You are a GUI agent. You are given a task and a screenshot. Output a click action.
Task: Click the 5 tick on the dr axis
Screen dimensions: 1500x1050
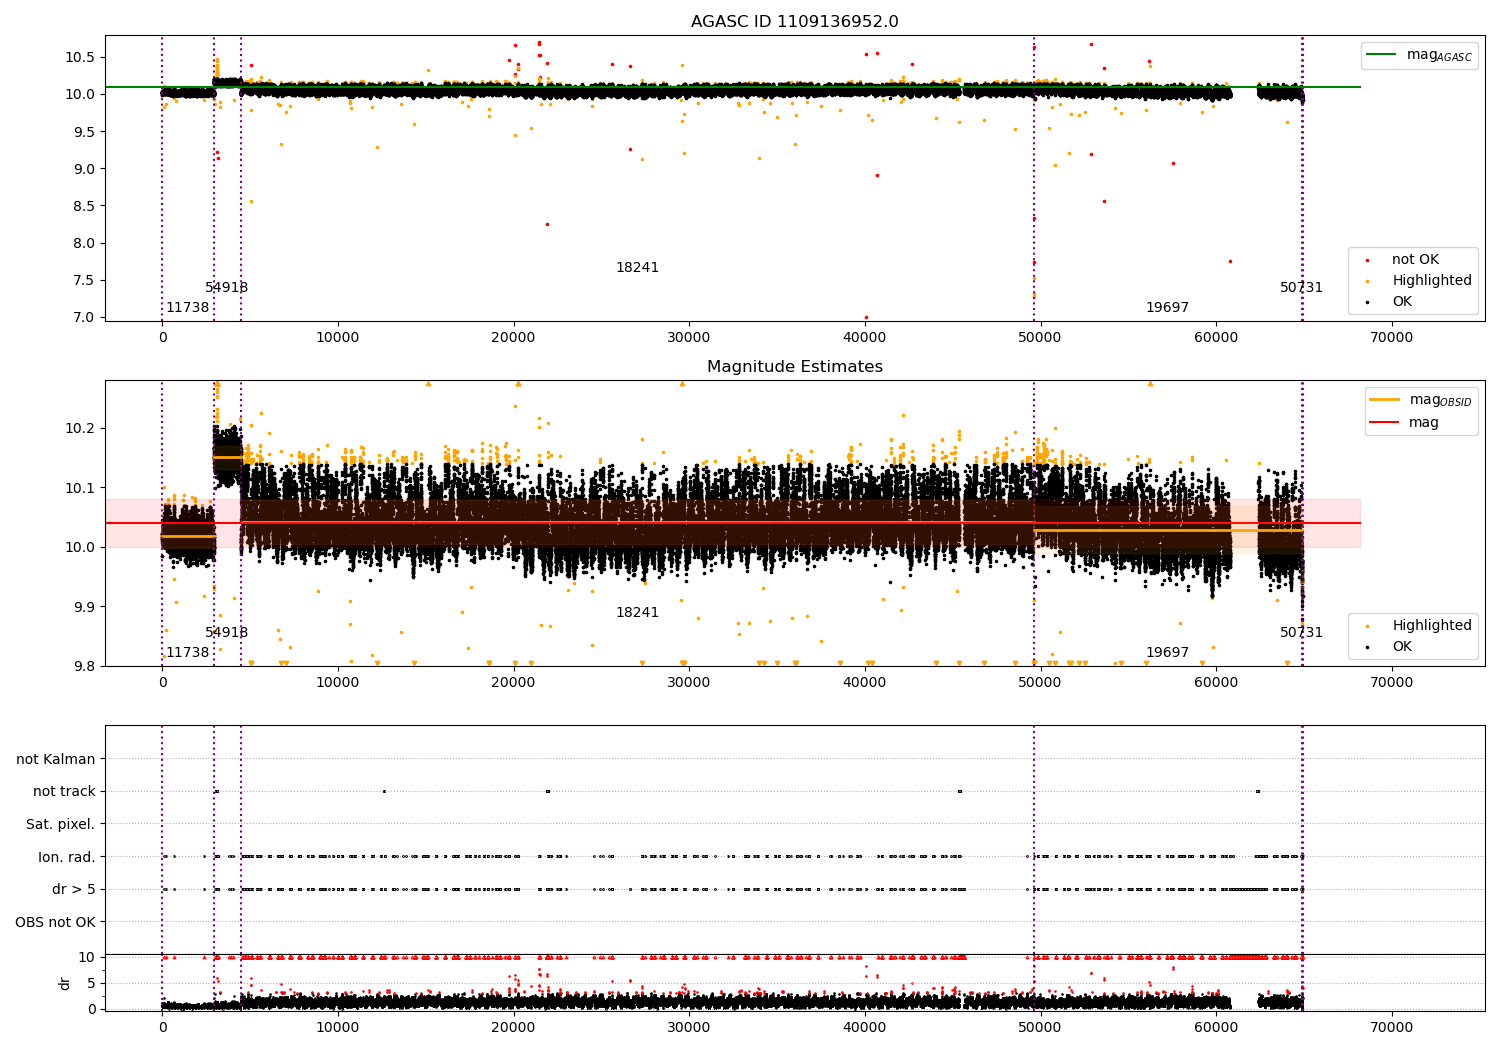tap(92, 983)
